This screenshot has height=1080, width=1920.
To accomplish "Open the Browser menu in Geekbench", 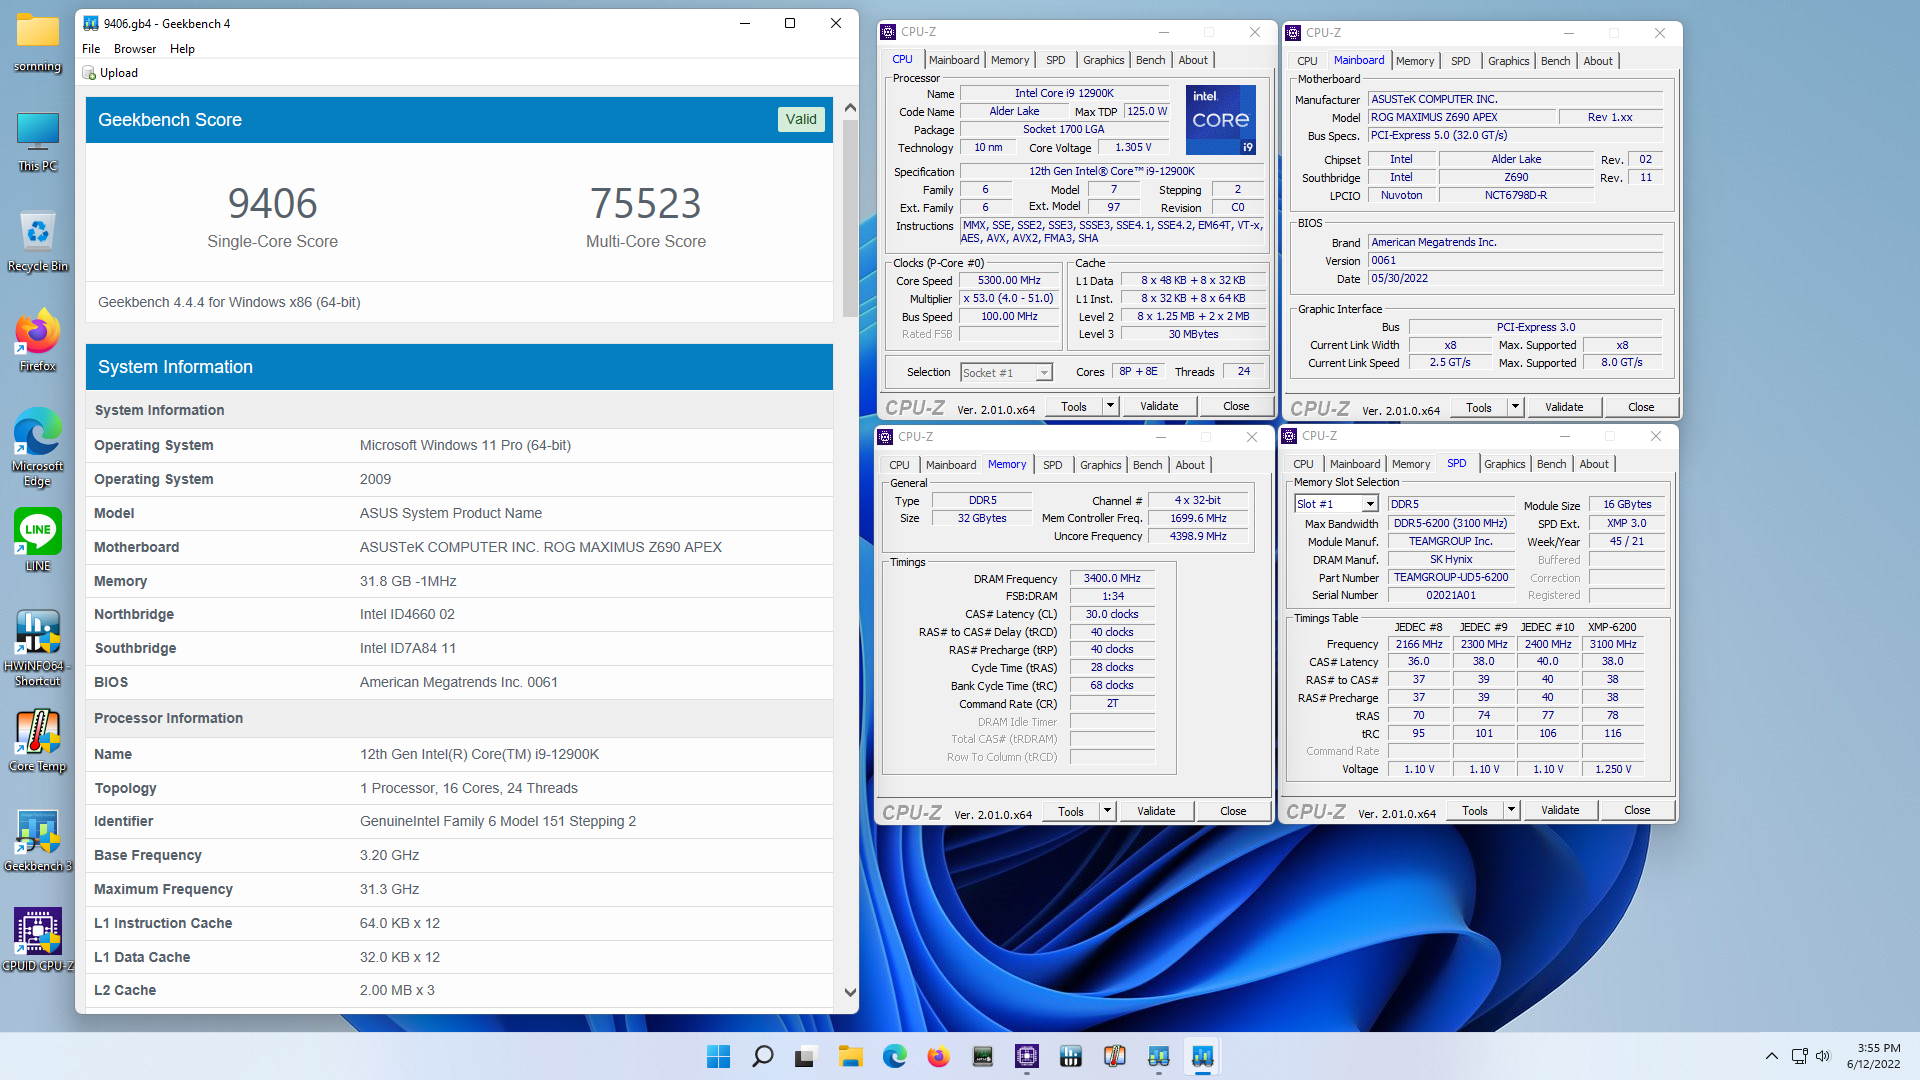I will pos(135,49).
